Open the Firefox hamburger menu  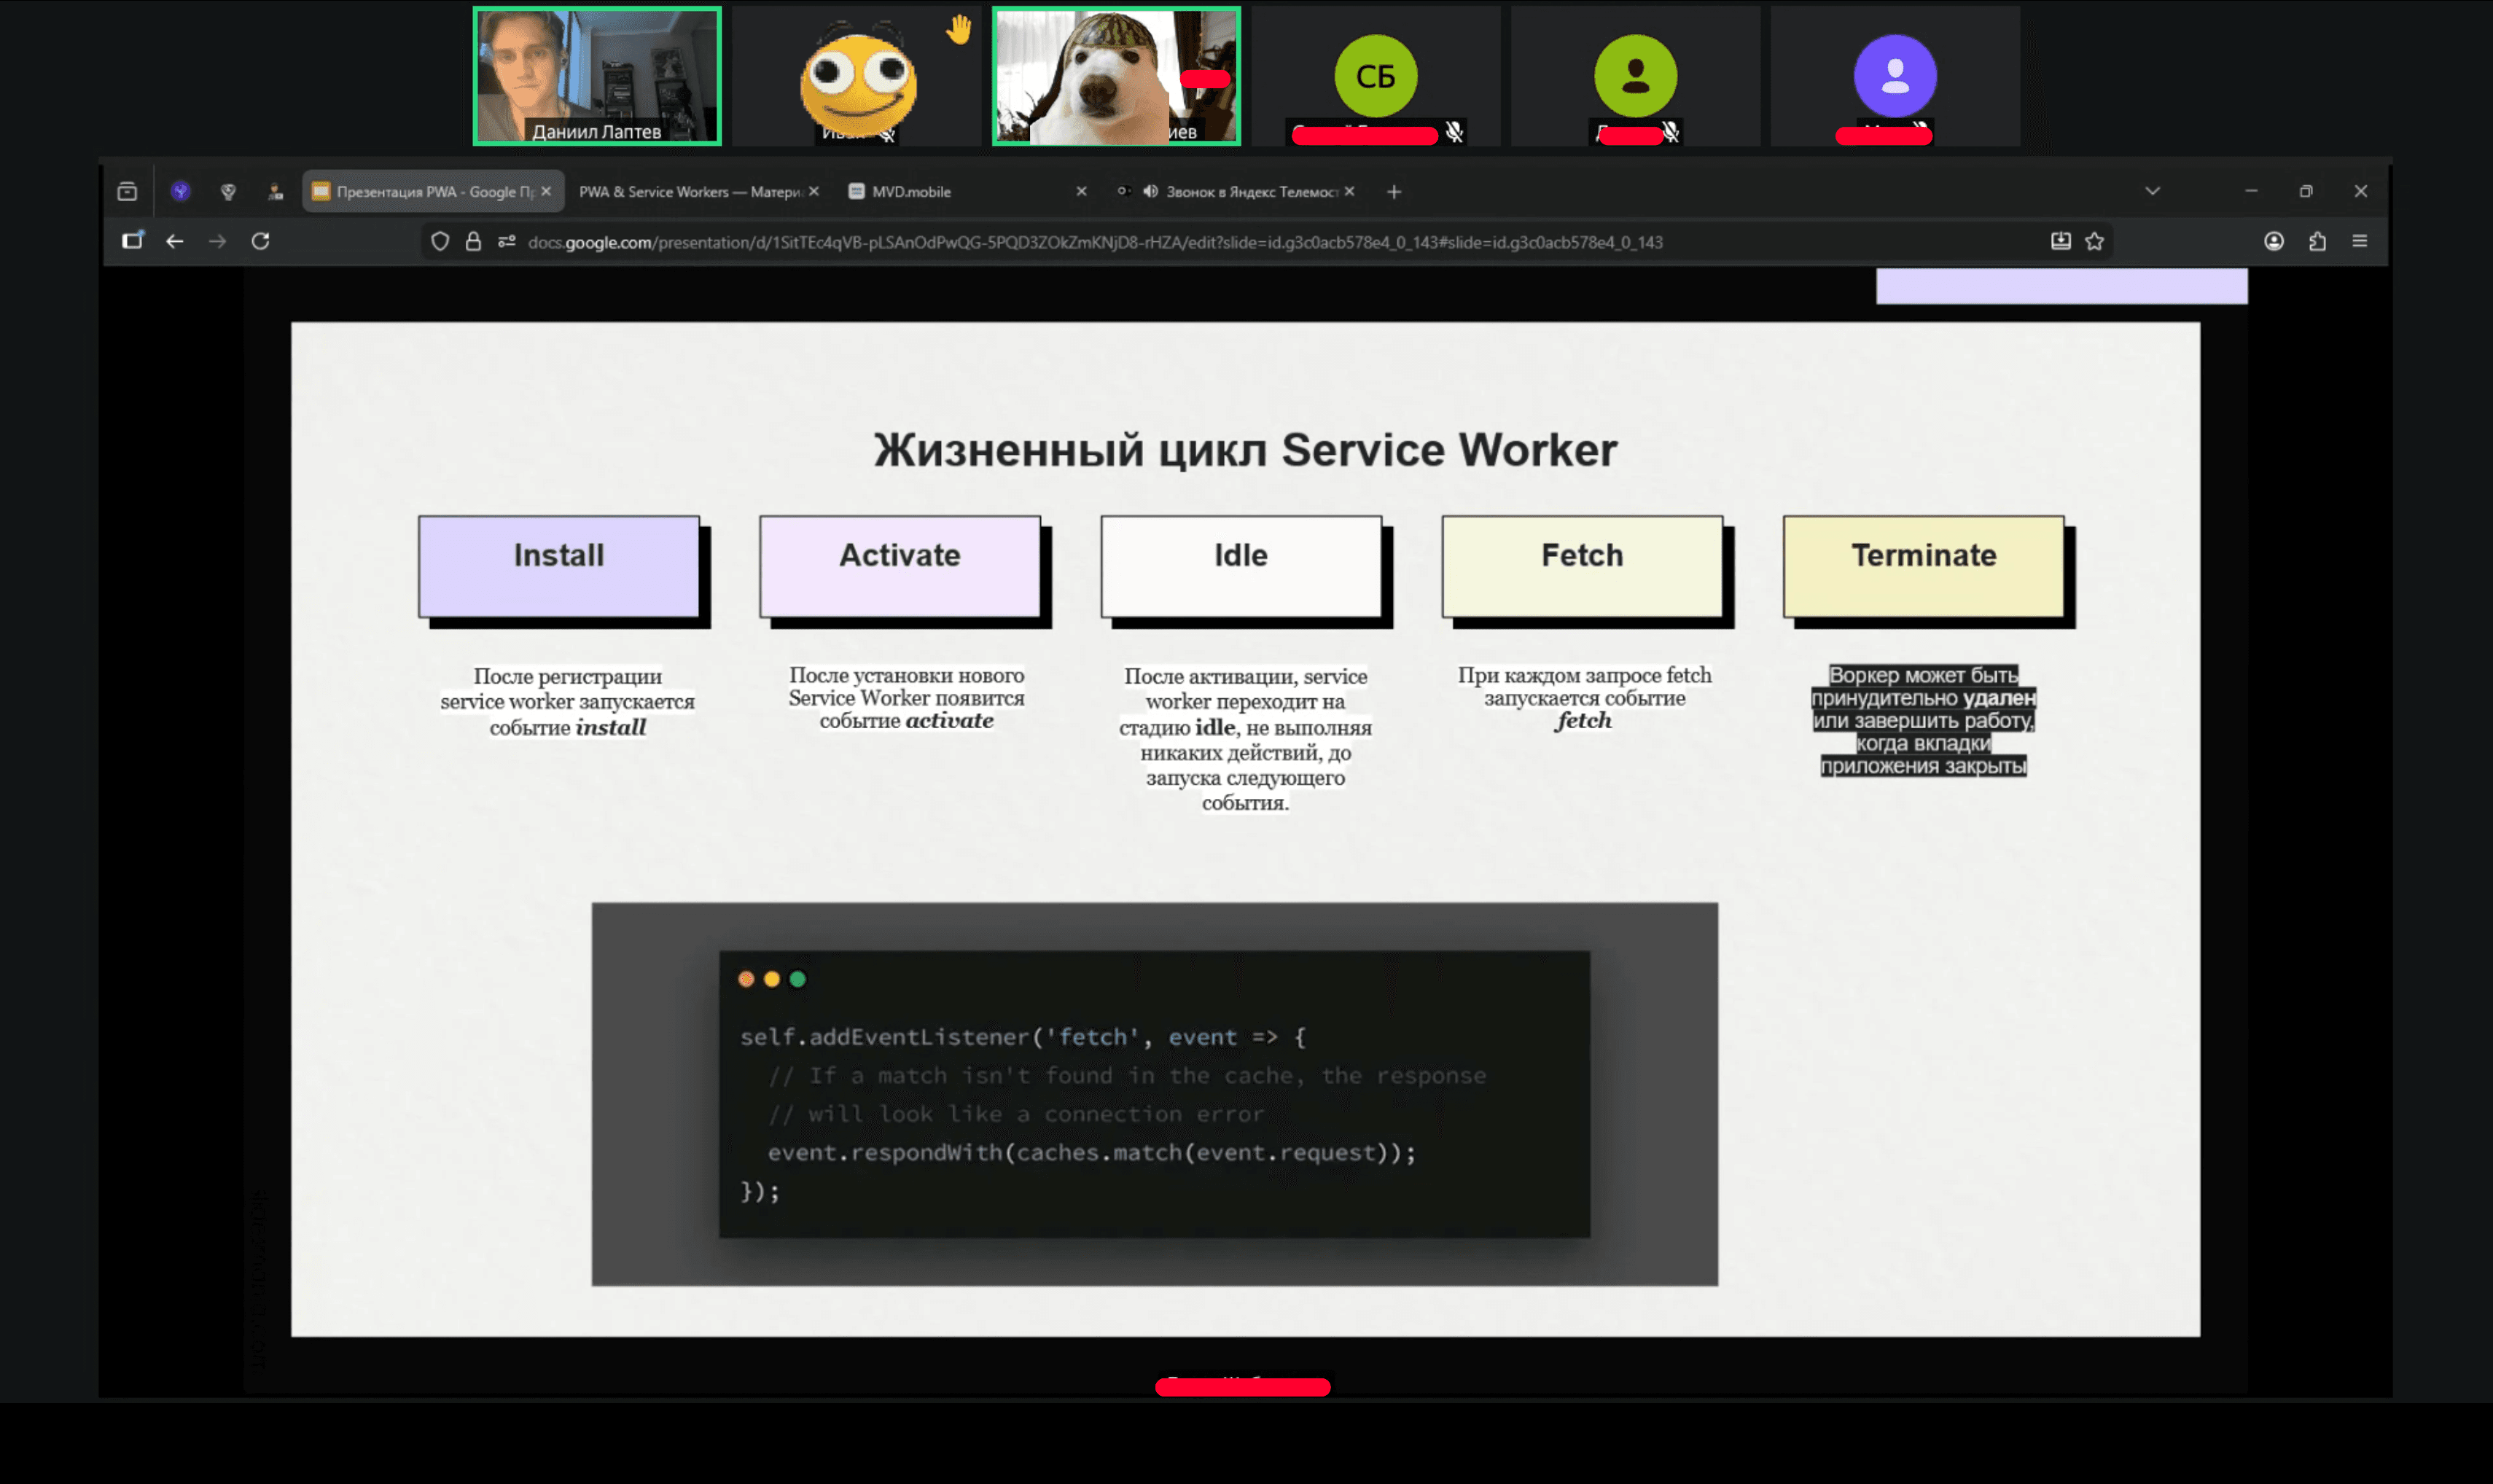2360,241
